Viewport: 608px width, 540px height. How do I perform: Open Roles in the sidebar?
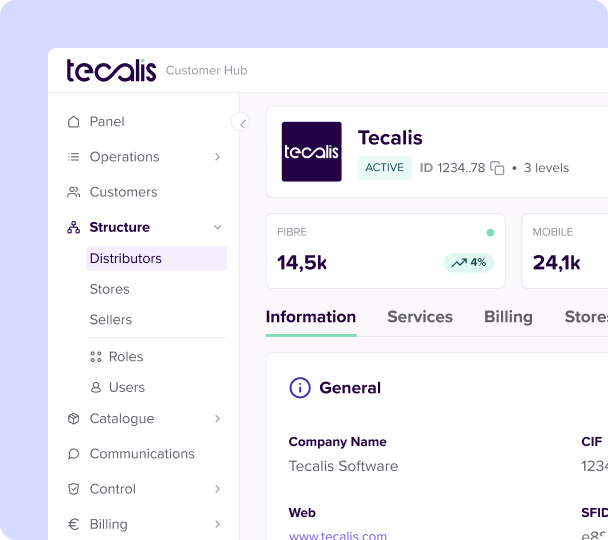(x=126, y=357)
